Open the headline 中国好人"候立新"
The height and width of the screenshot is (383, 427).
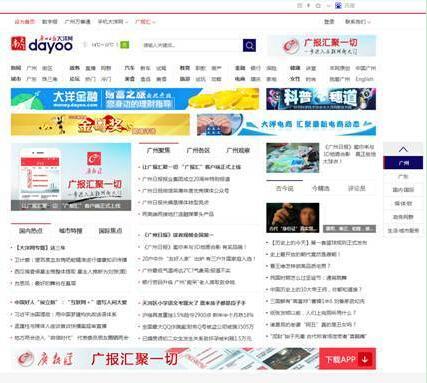pos(71,302)
